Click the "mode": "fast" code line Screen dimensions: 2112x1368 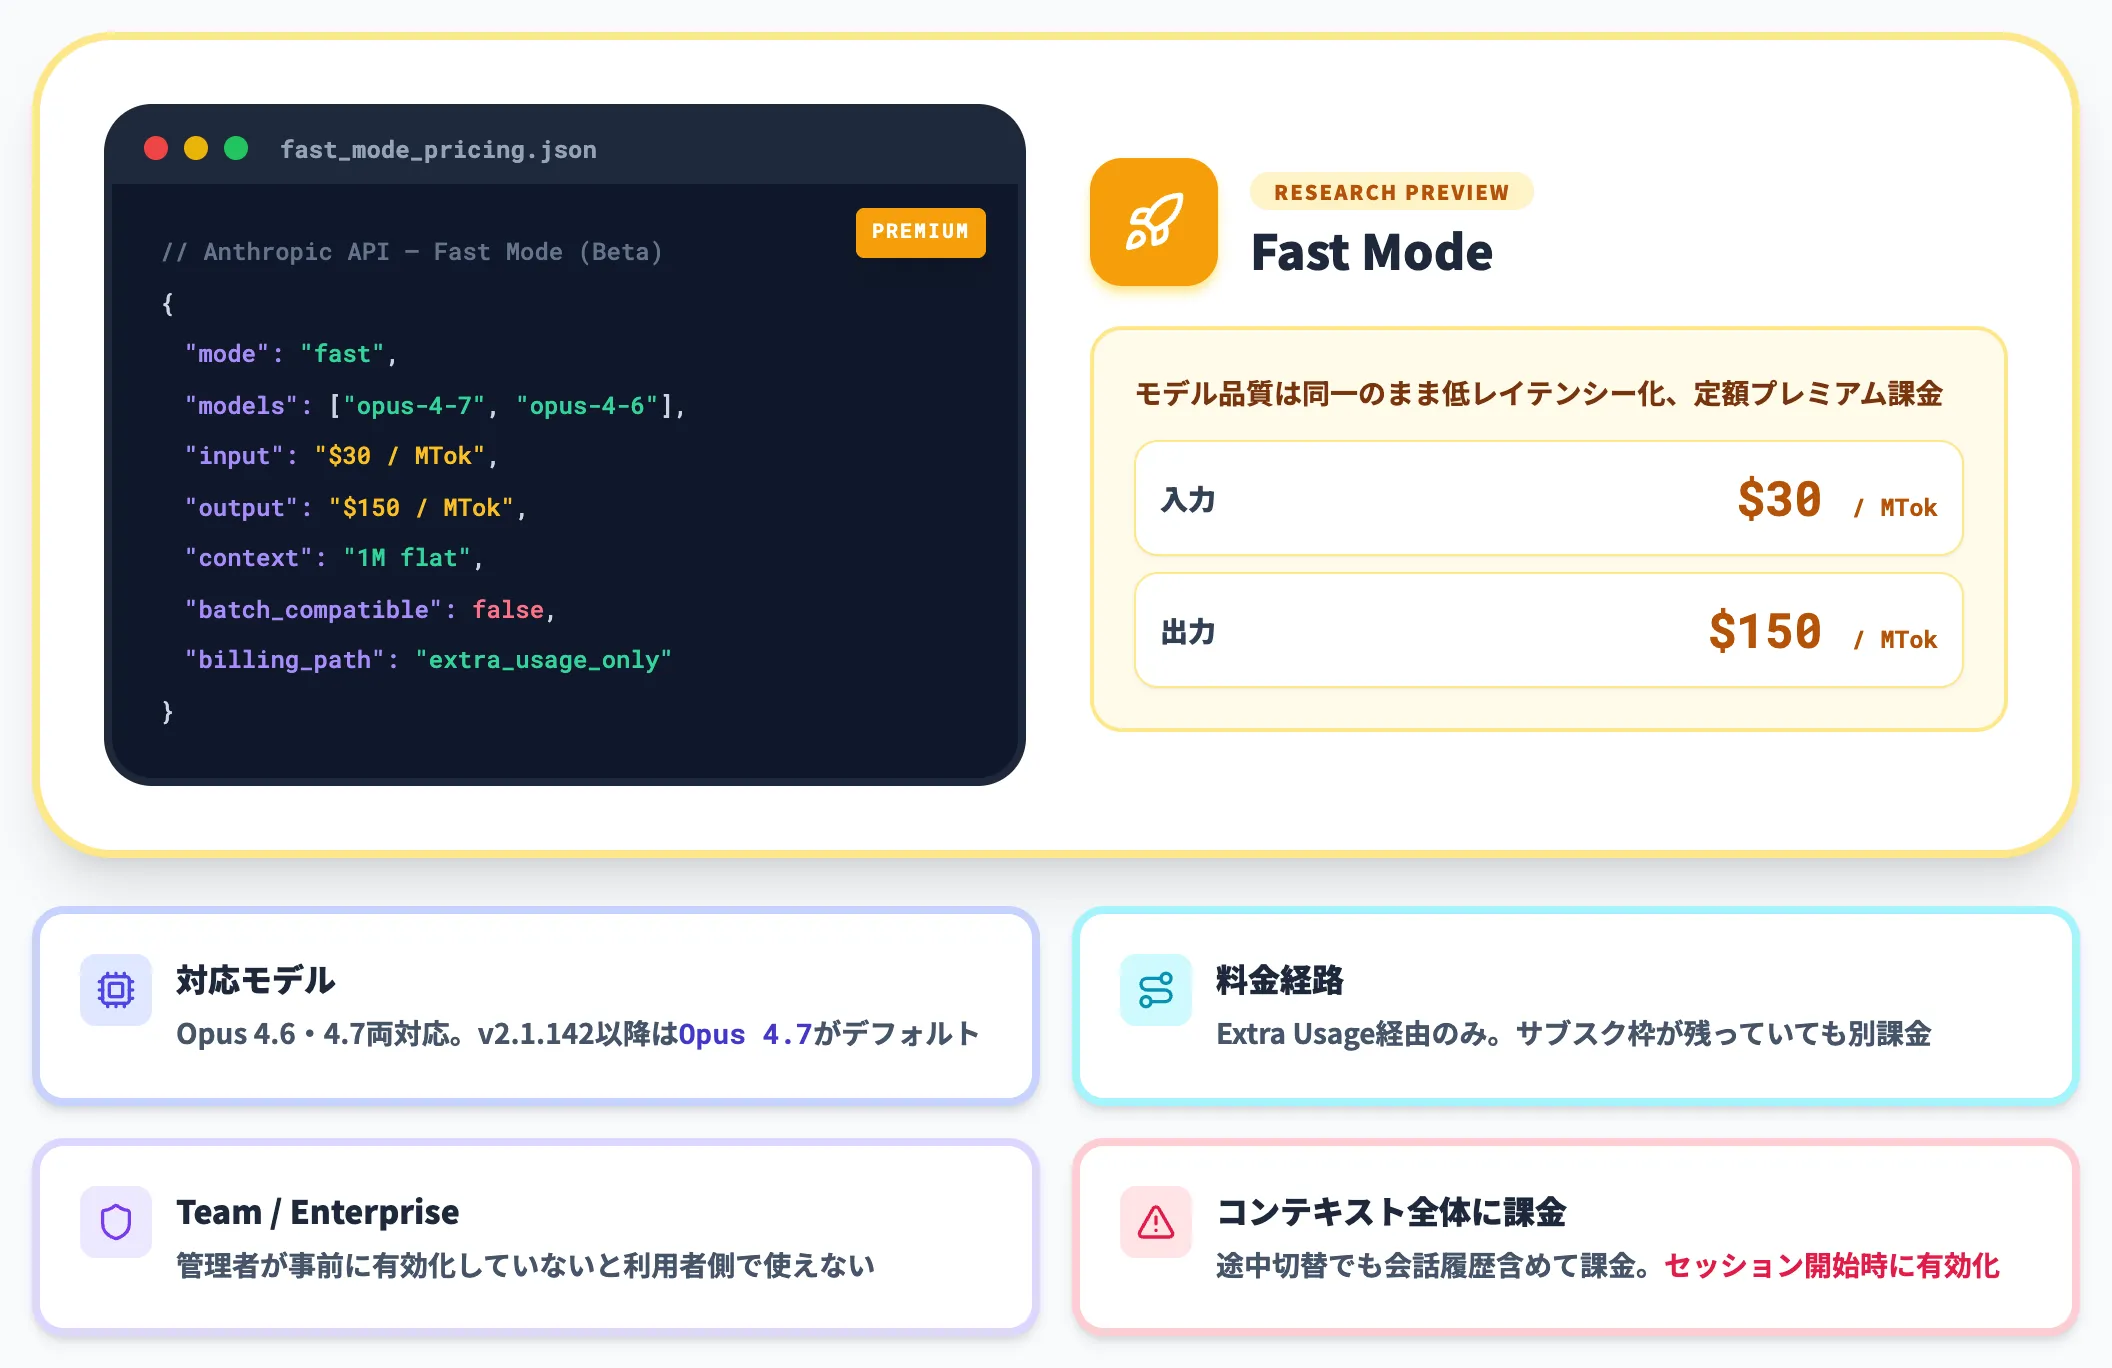(291, 354)
